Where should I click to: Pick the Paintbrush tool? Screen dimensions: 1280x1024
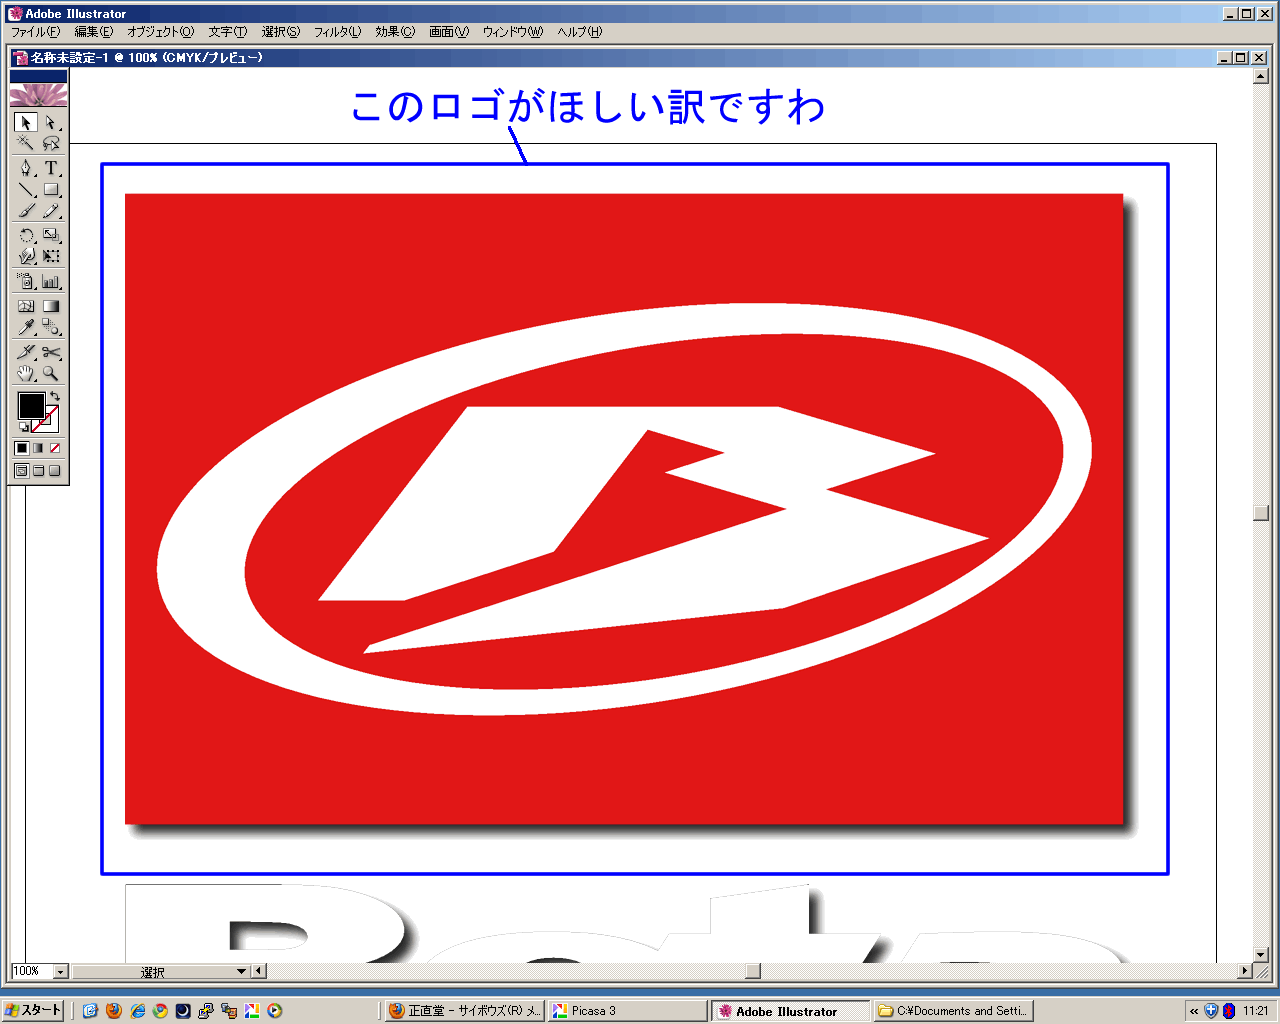pyautogui.click(x=27, y=210)
